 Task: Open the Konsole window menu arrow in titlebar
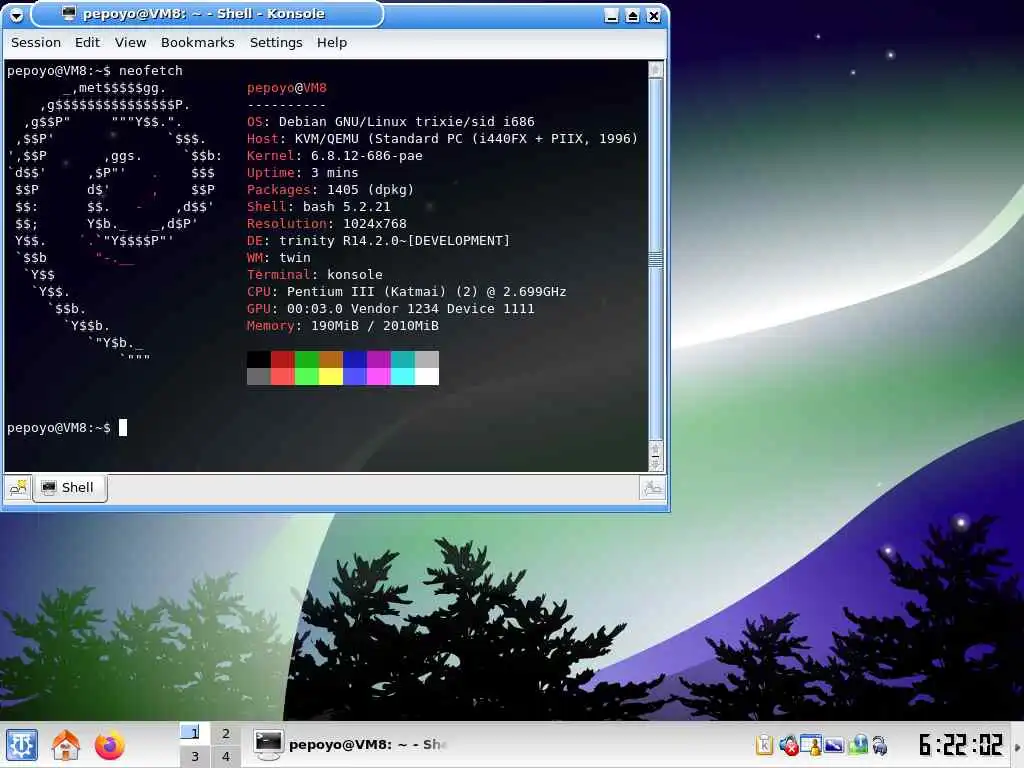pyautogui.click(x=16, y=14)
